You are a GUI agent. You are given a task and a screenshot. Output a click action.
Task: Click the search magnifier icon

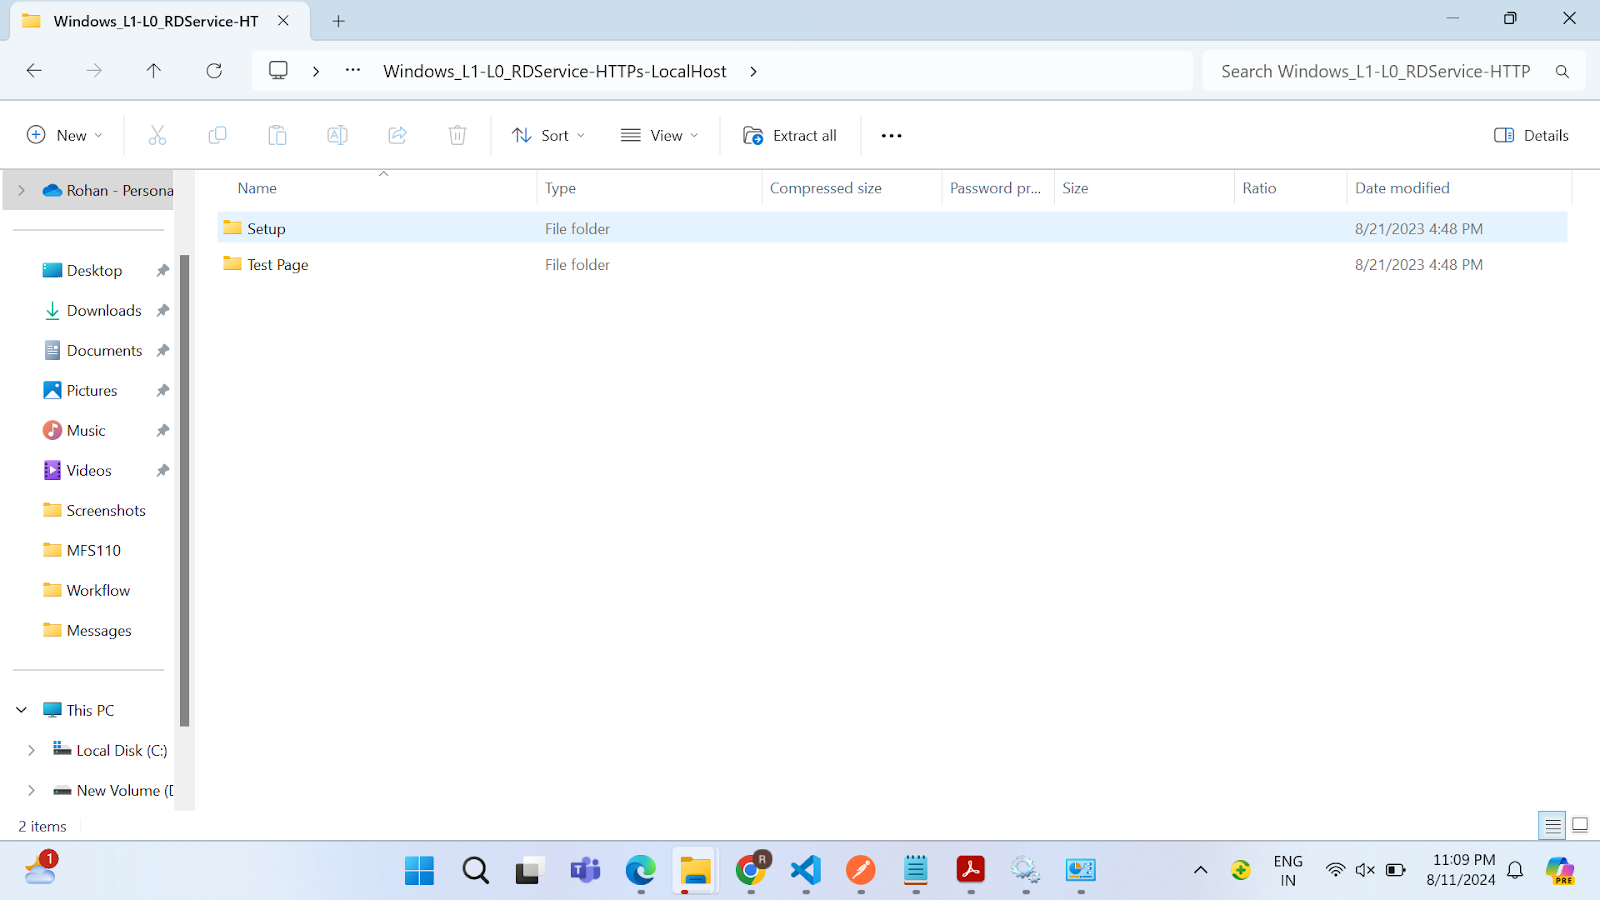click(x=1562, y=71)
